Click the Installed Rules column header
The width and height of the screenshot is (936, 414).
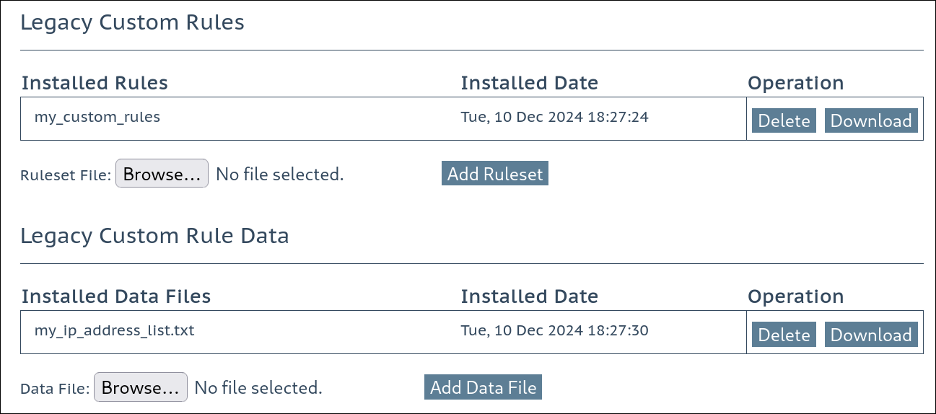[x=95, y=83]
